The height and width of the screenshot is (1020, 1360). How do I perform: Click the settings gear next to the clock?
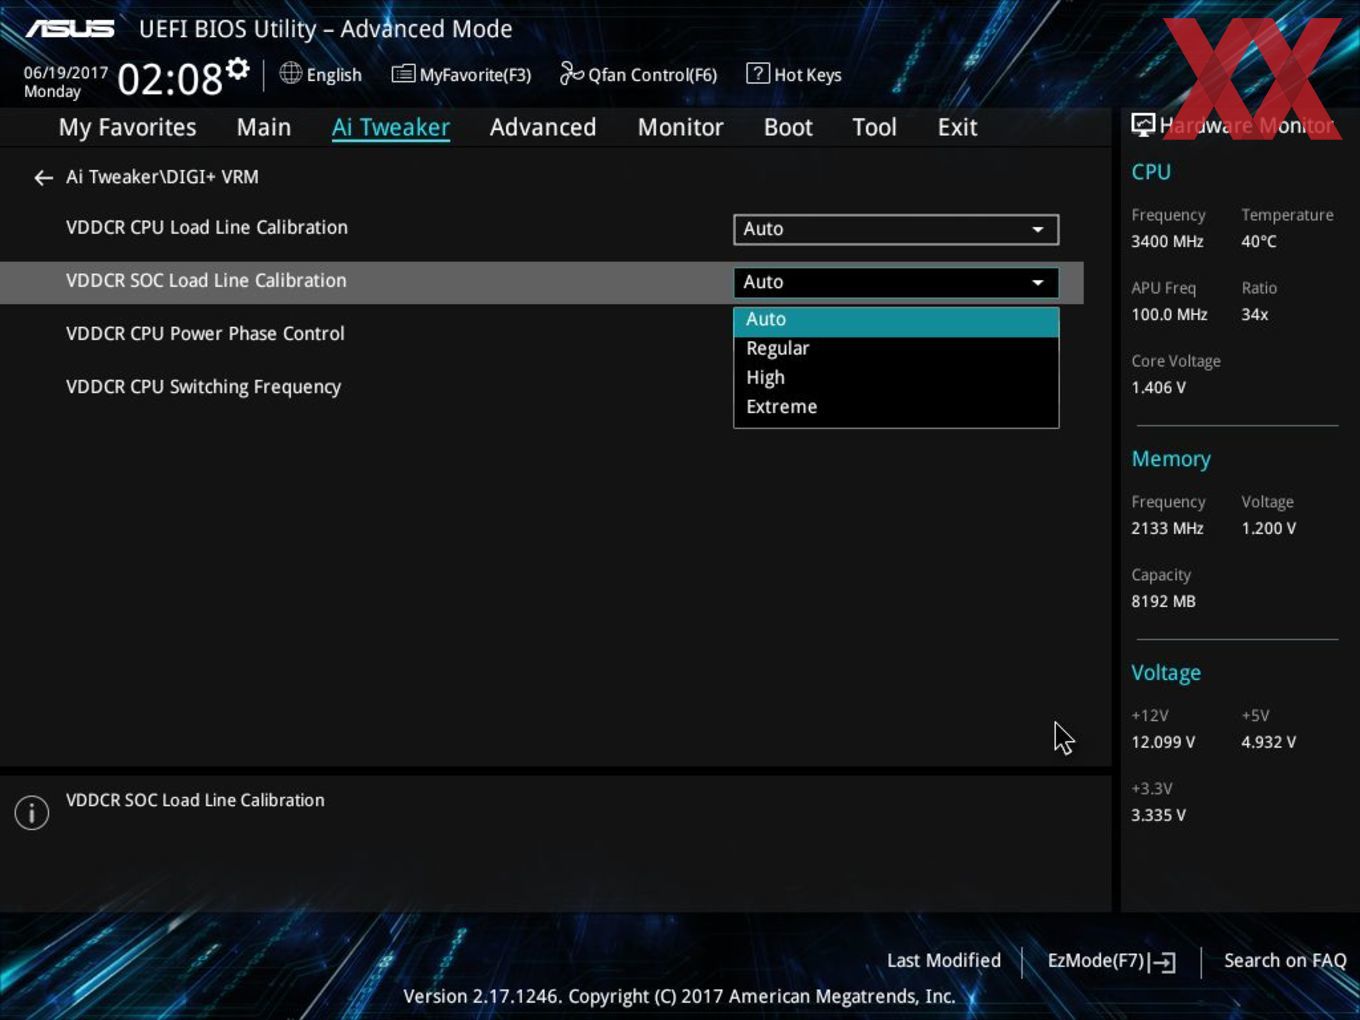point(237,69)
